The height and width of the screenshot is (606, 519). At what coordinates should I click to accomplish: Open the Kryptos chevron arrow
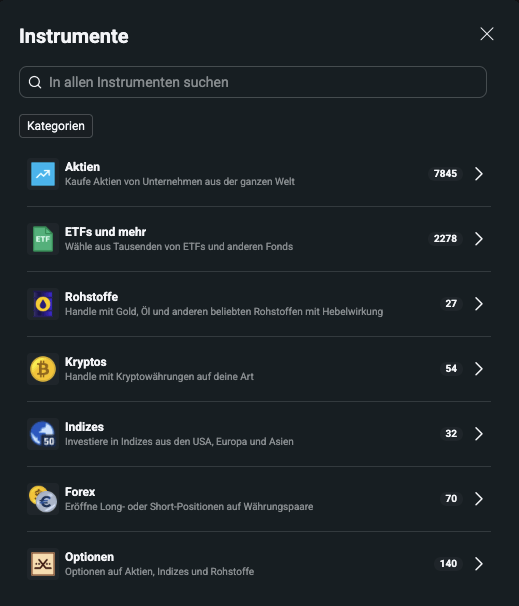coord(479,369)
